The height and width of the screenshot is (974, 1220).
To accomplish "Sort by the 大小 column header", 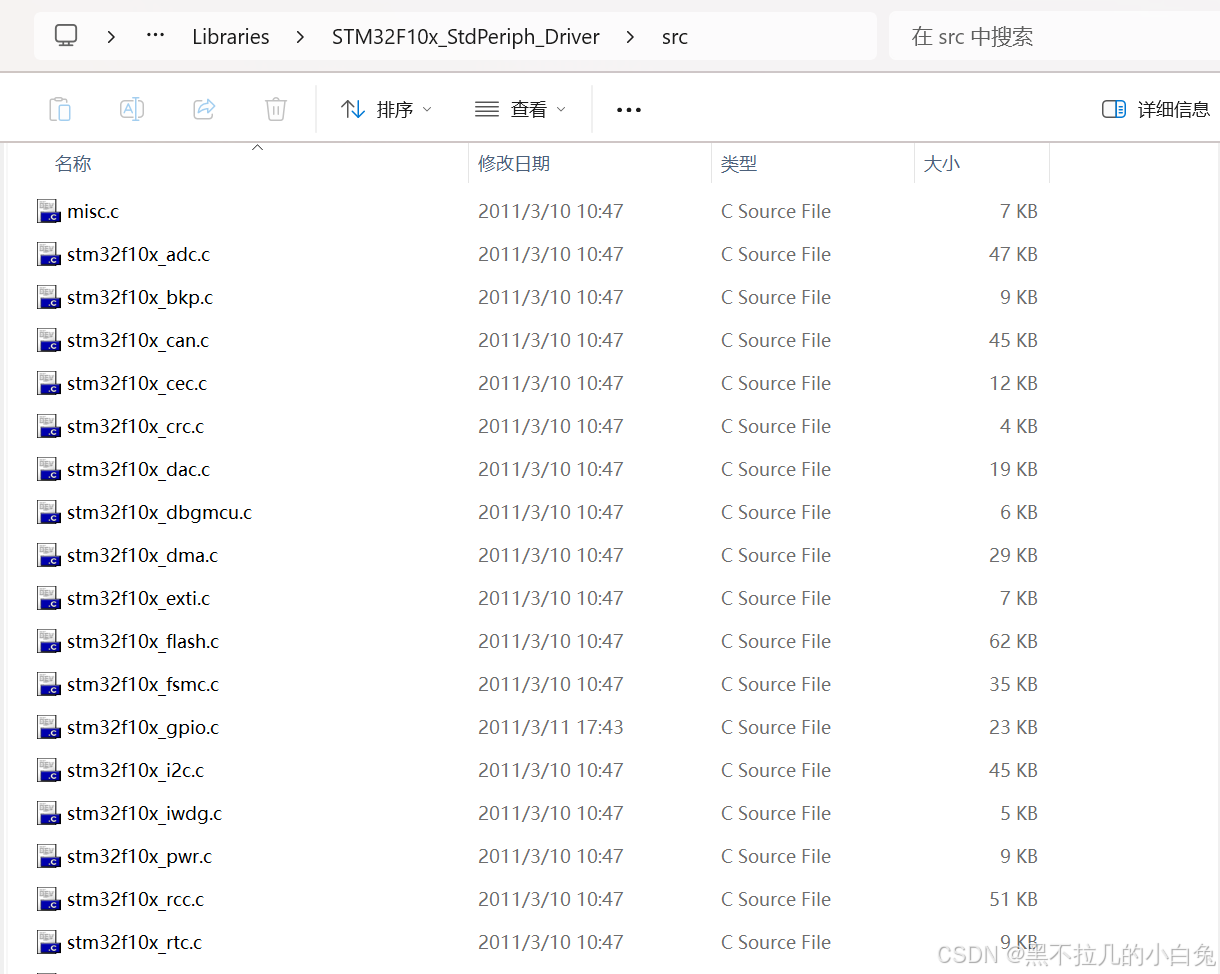I will click(x=941, y=164).
